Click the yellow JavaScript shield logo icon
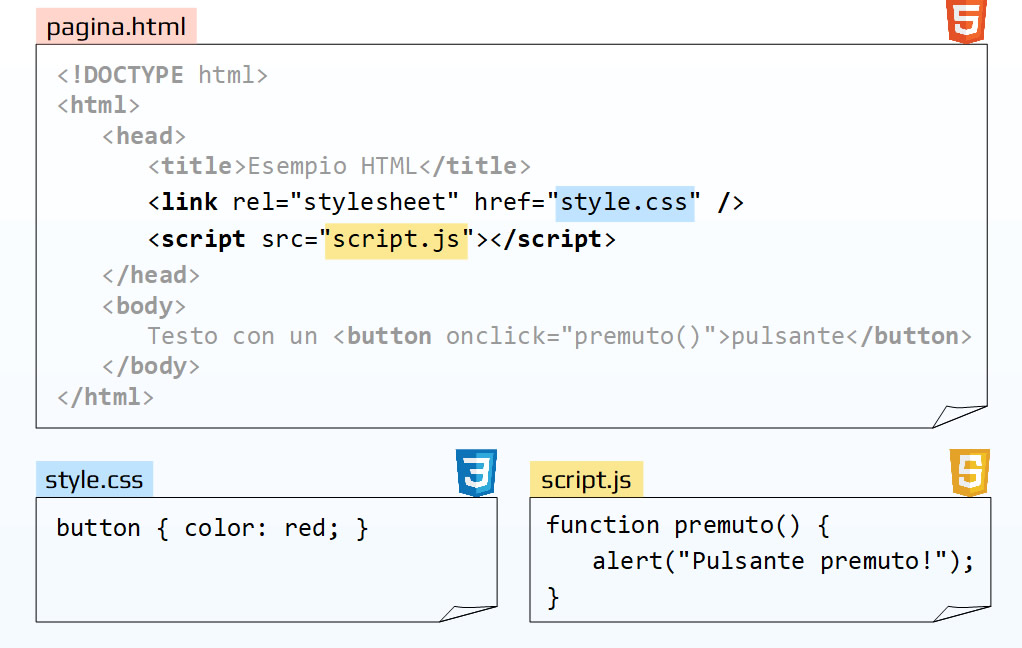Screen dimensions: 1022x648 point(970,473)
